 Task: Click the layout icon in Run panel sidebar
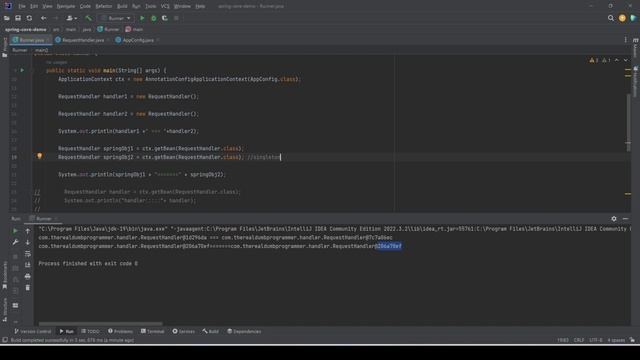(15, 305)
